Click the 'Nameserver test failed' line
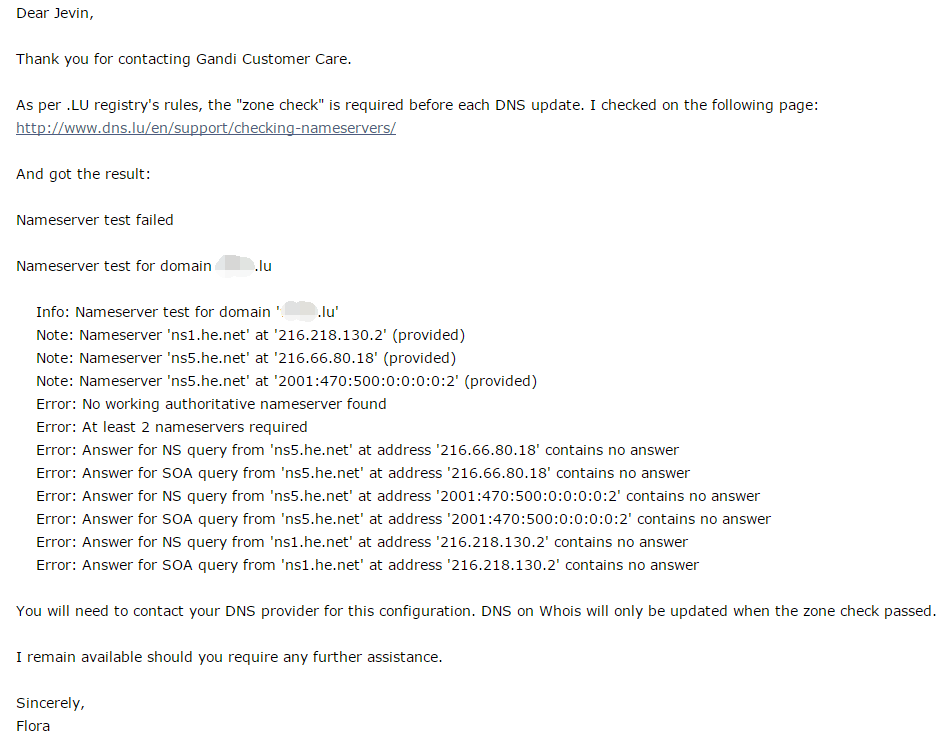This screenshot has height=734, width=943. tap(94, 220)
